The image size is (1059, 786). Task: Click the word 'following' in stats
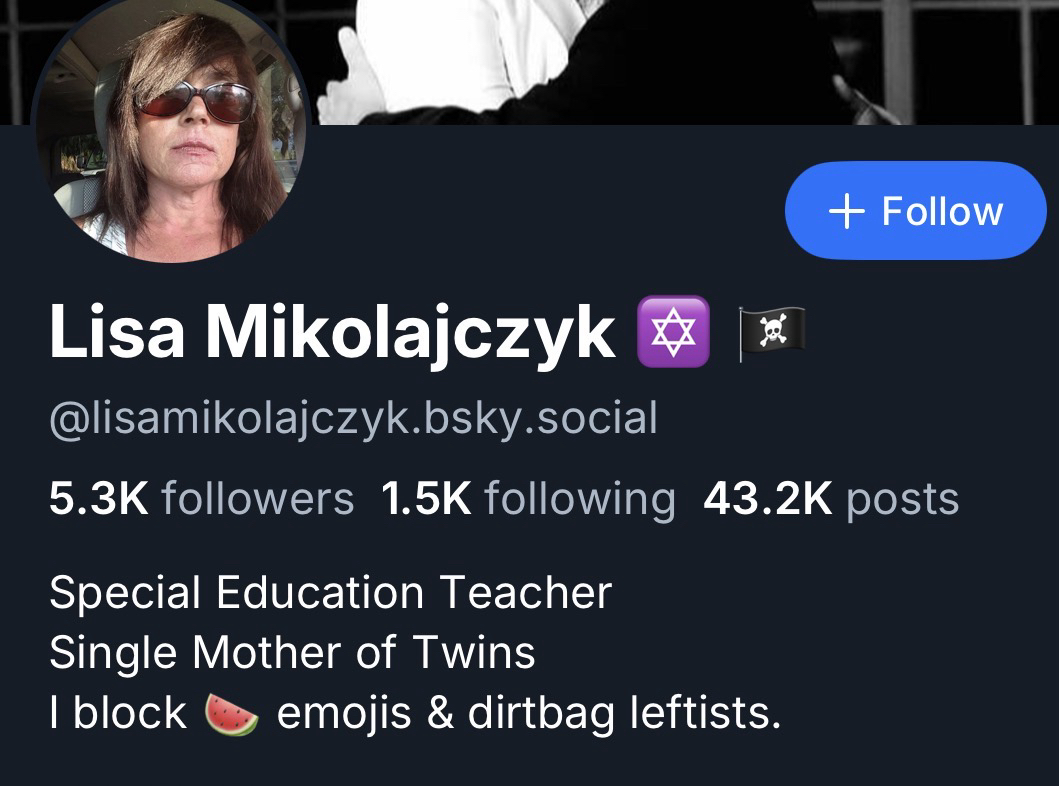point(580,500)
